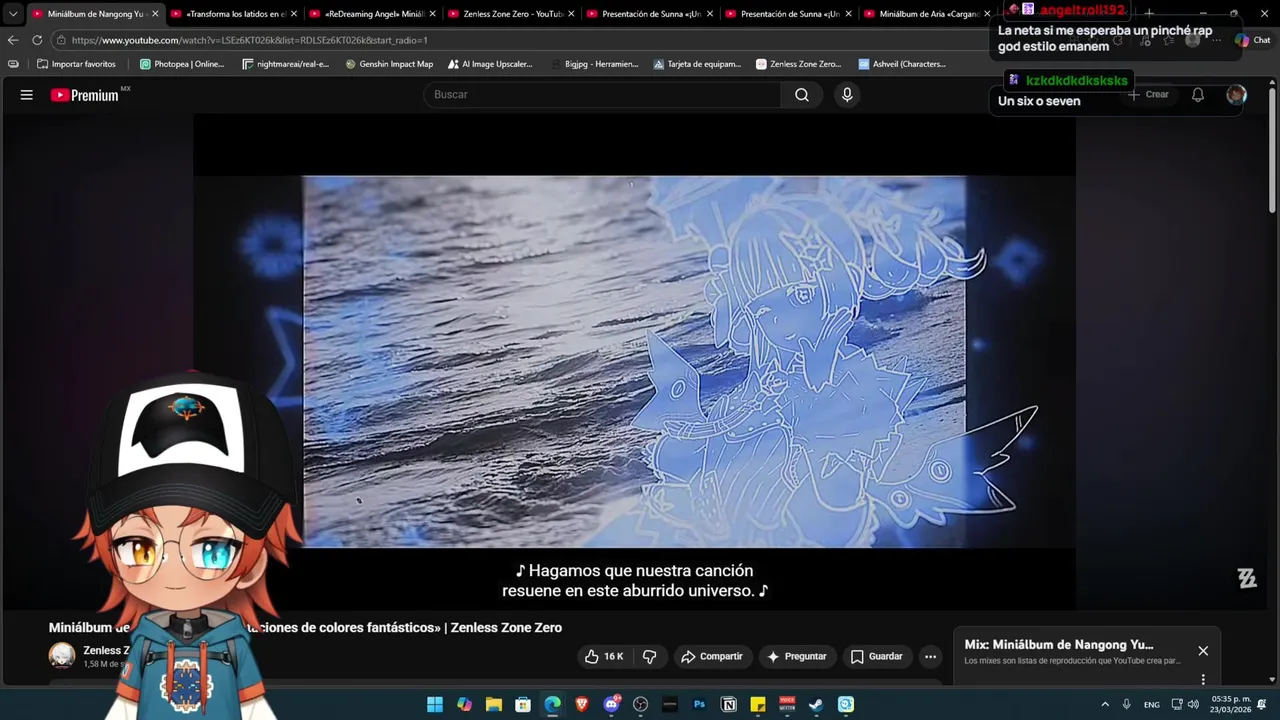Switch to «ReDreaming Angel» Miniálbum tab
Viewport: 1280px width, 720px height.
(375, 14)
